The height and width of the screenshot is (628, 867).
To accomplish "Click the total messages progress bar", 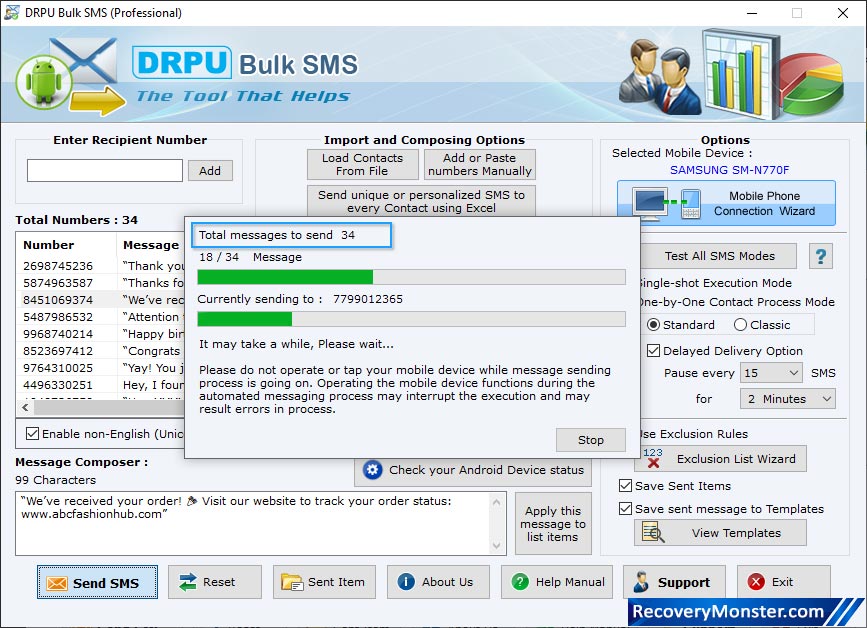I will [411, 277].
